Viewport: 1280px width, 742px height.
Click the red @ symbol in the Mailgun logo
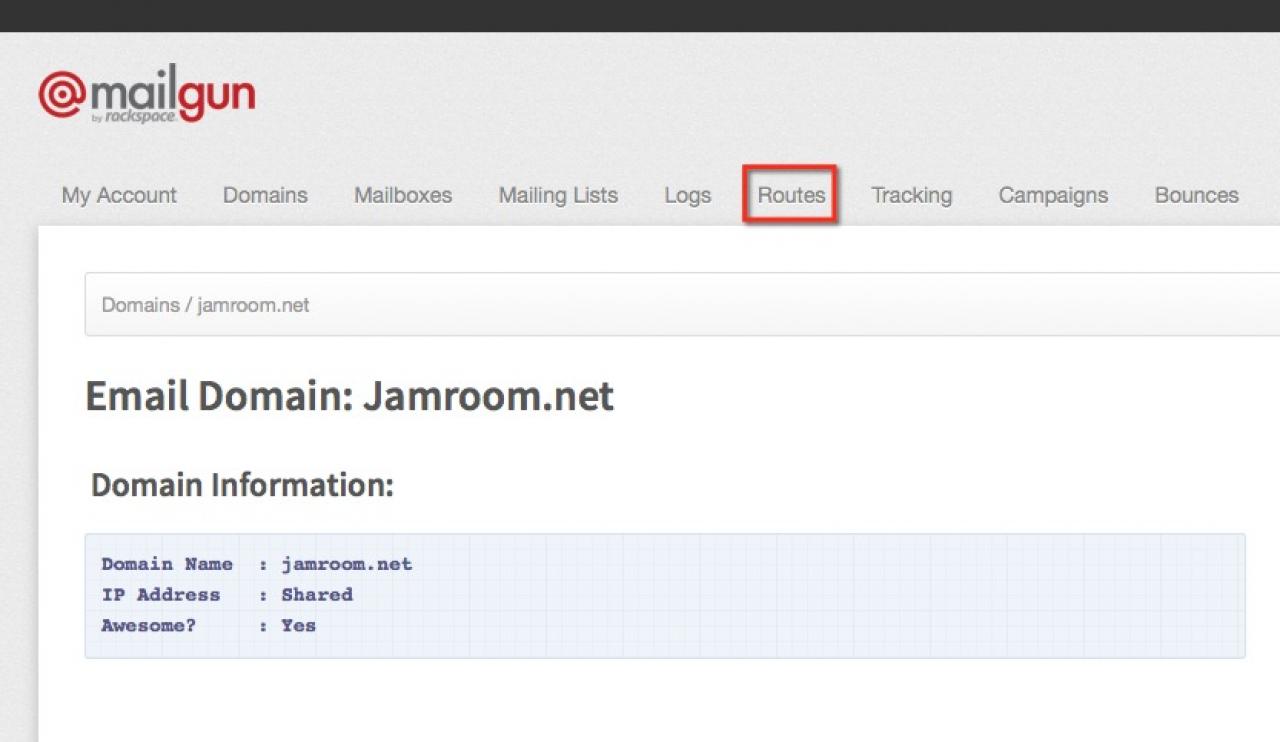tap(63, 94)
